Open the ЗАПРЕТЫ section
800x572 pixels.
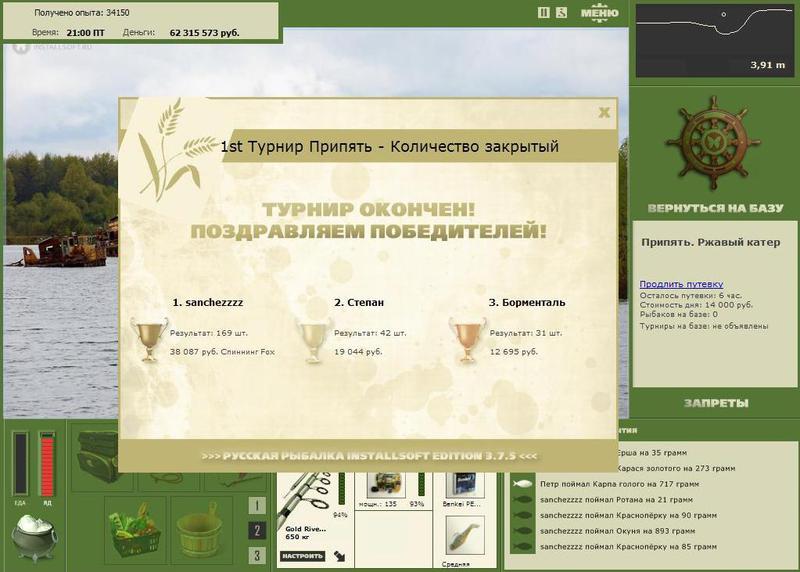point(716,403)
